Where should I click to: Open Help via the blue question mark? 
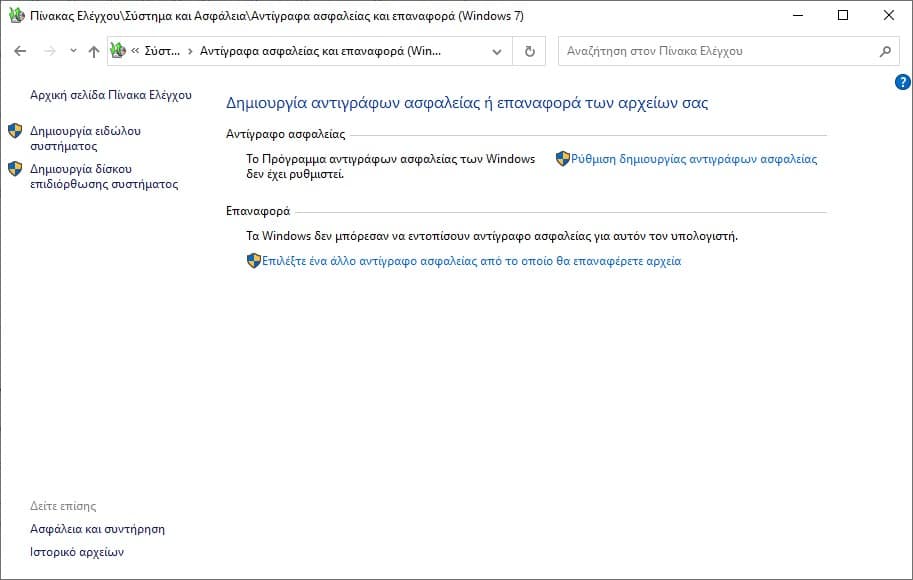tap(901, 82)
